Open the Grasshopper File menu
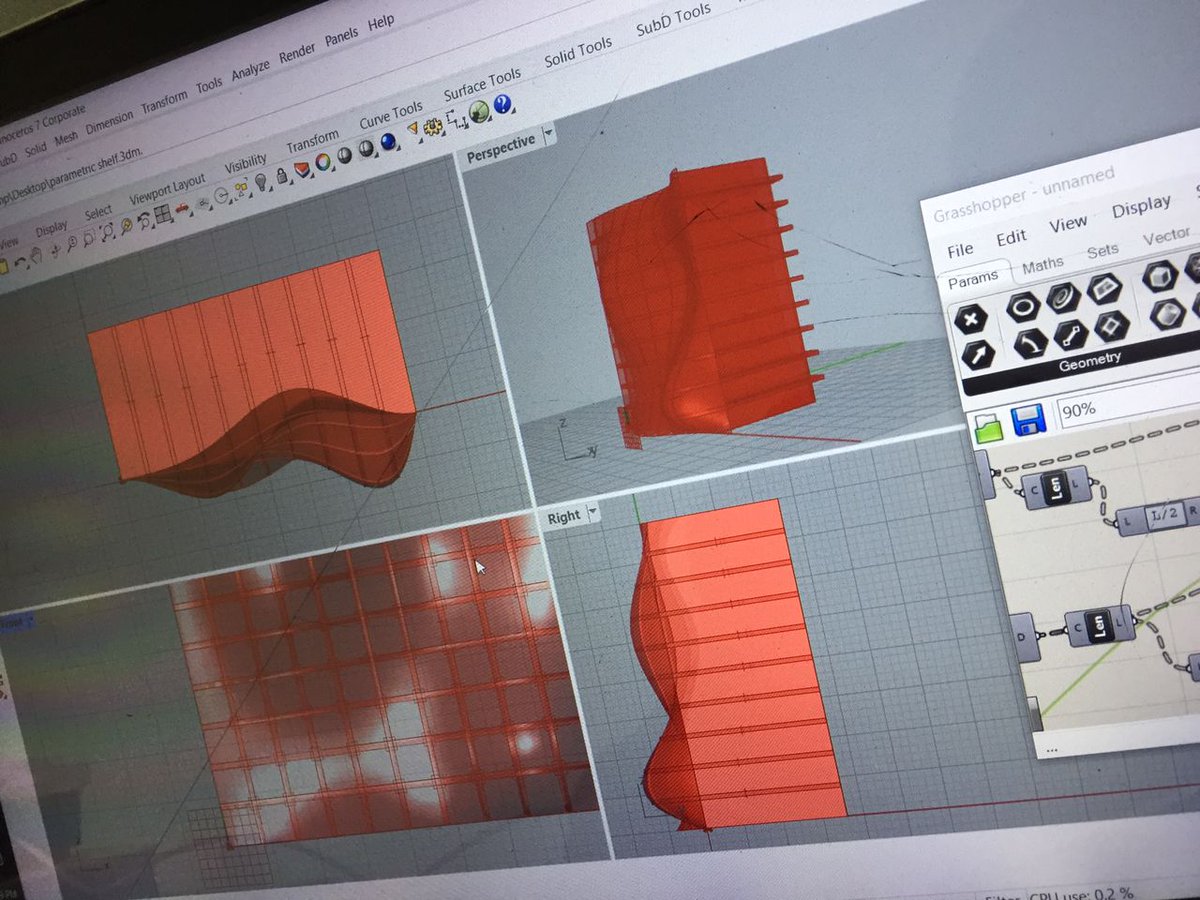This screenshot has width=1200, height=900. (960, 249)
